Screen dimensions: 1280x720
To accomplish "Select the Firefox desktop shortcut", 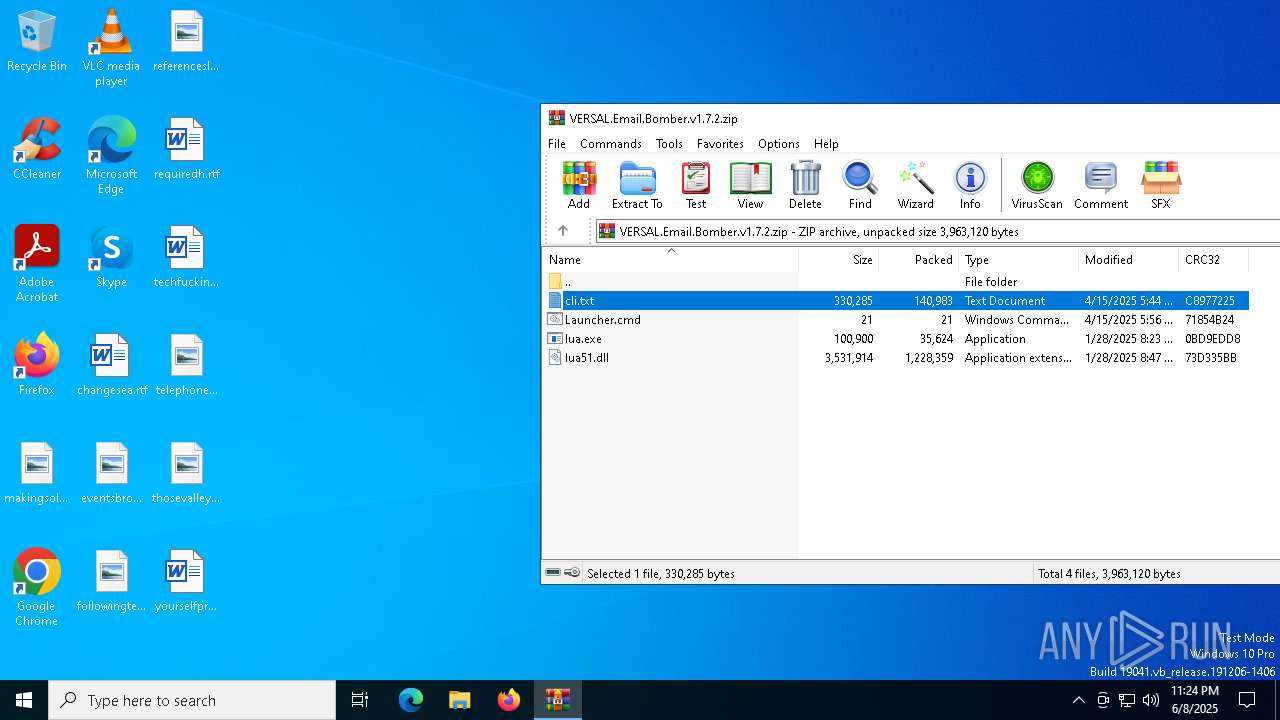I will pyautogui.click(x=37, y=366).
